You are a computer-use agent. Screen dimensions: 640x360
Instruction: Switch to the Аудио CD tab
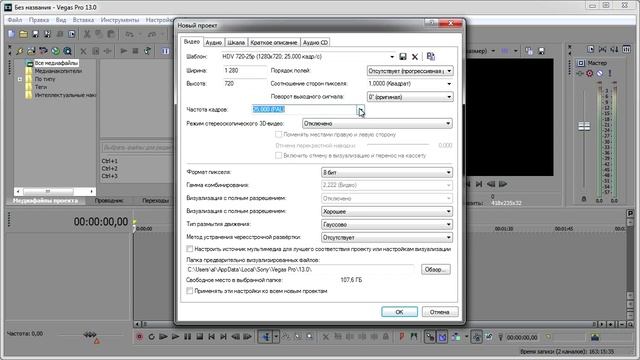[315, 42]
